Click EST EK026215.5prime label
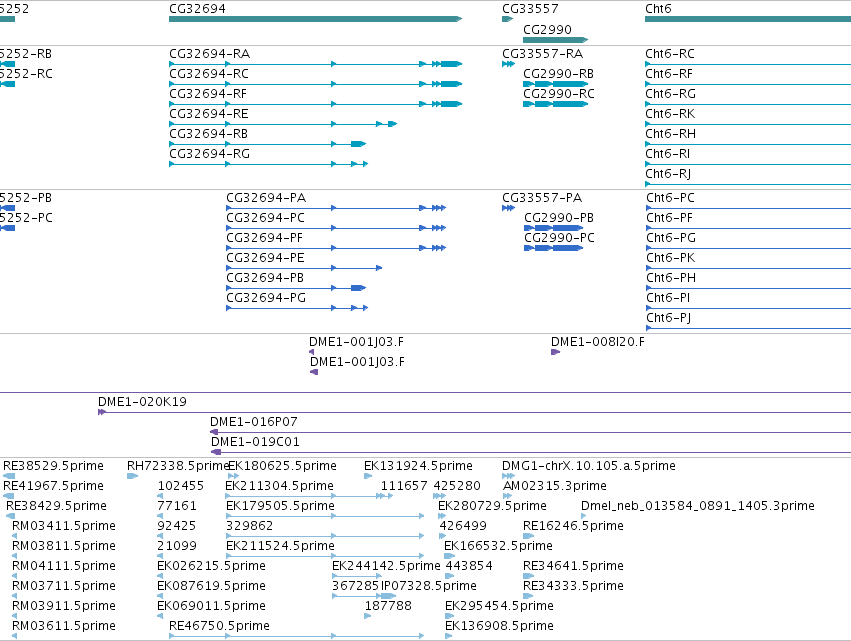851x641 pixels. [x=211, y=567]
